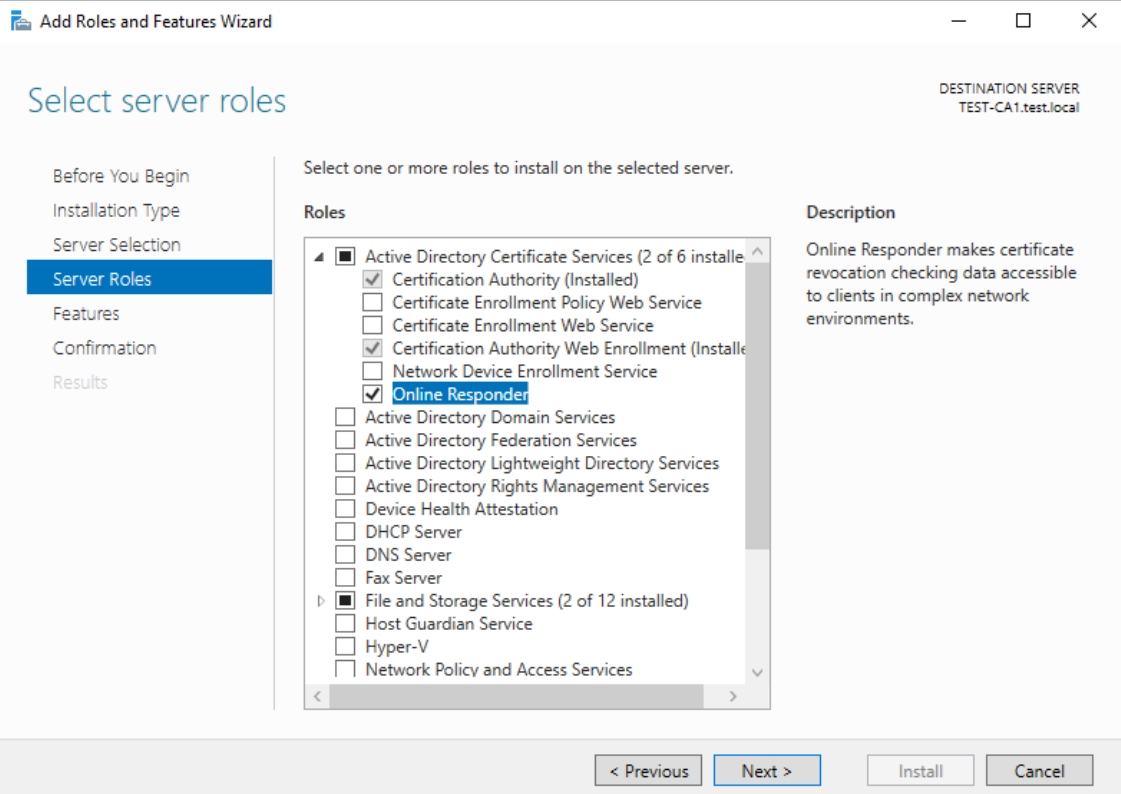Click the Results step in sidebar
1121x794 pixels.
coord(80,382)
